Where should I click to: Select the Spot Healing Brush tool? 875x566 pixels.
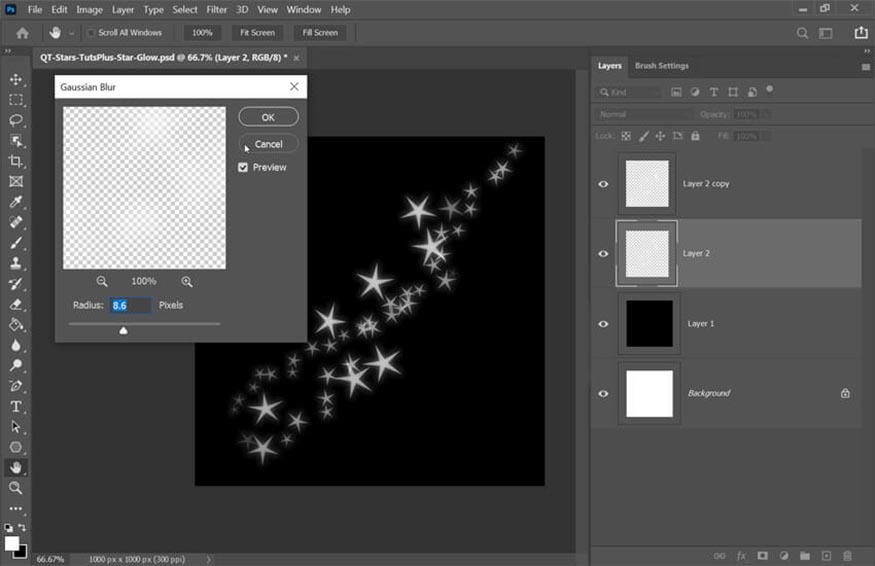16,222
